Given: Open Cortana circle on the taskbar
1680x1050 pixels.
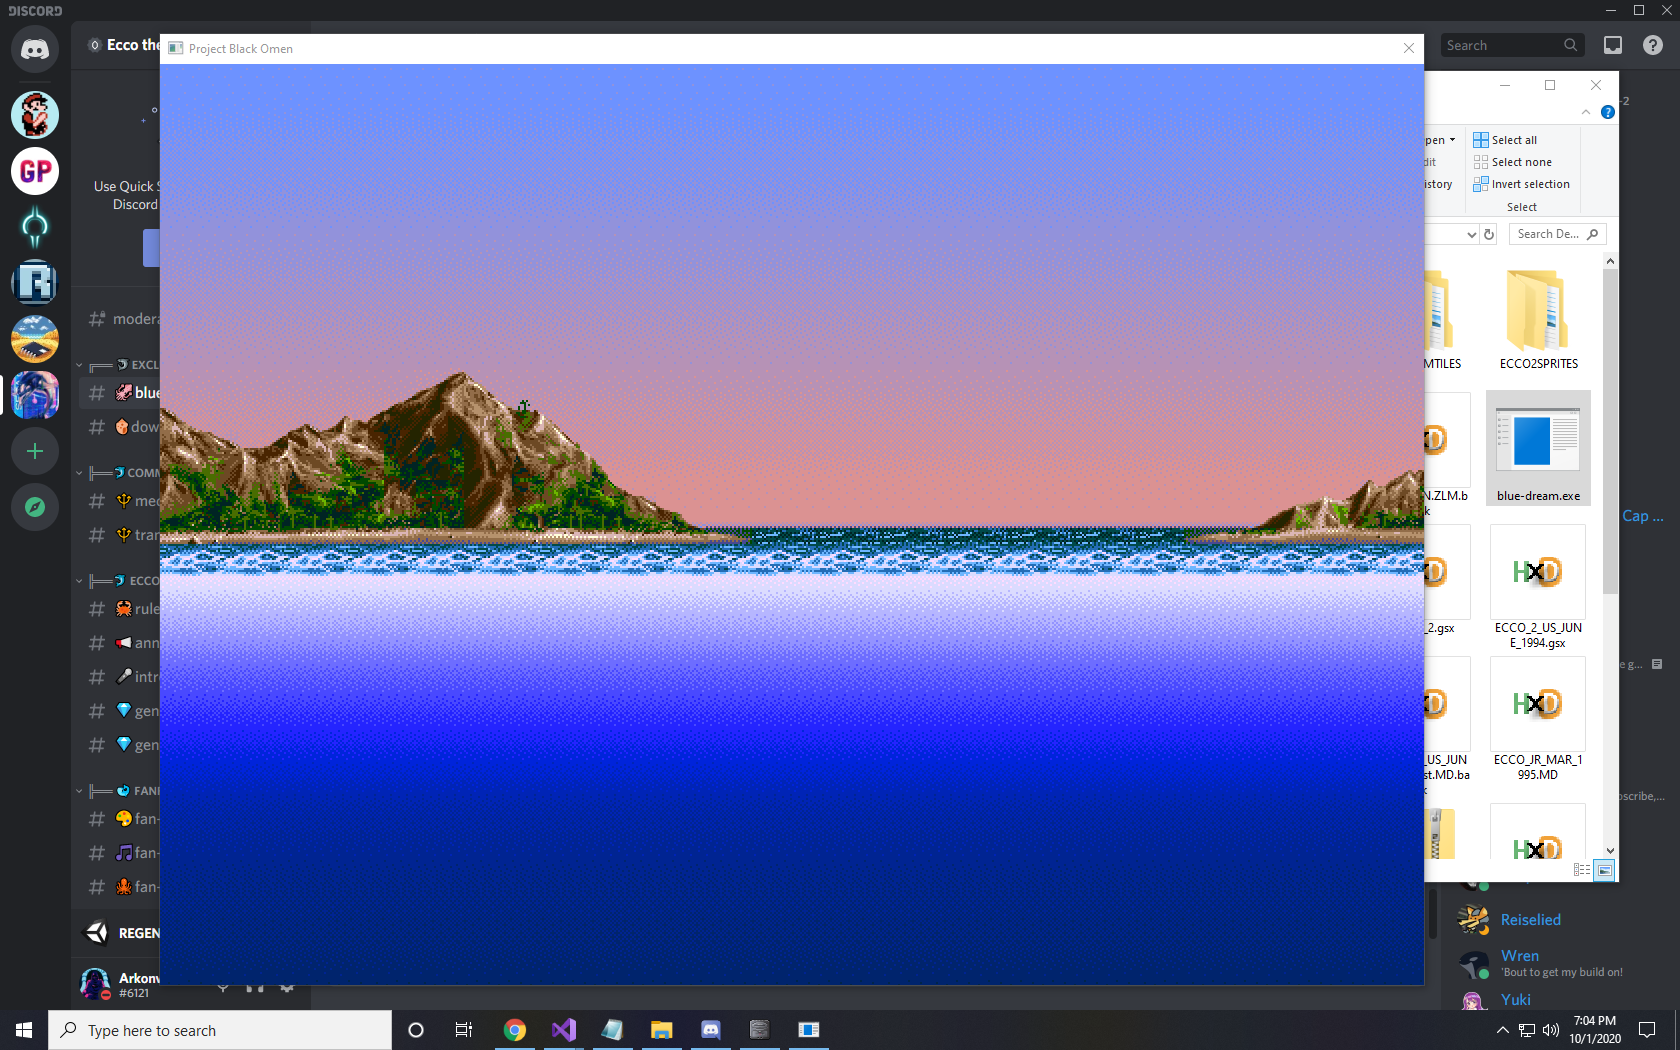Looking at the screenshot, I should tap(416, 1030).
